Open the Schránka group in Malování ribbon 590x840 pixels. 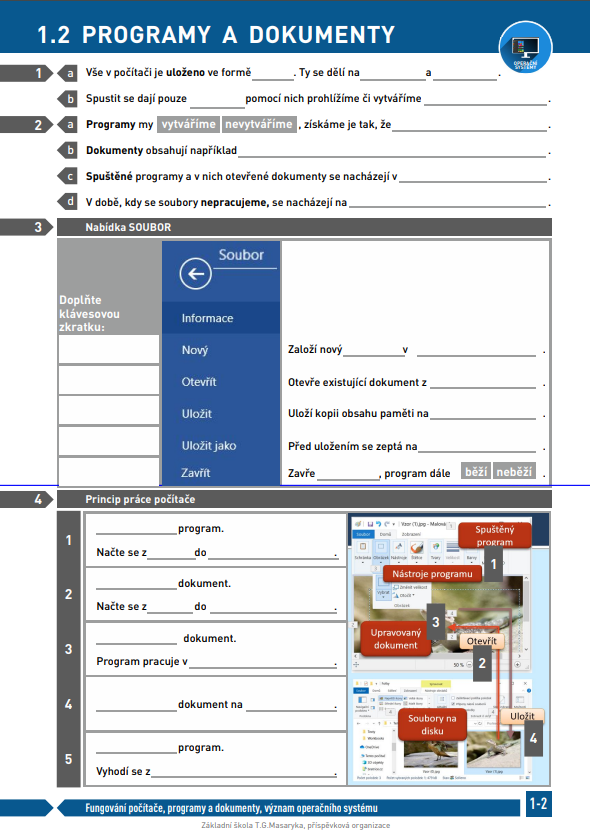pyautogui.click(x=363, y=551)
